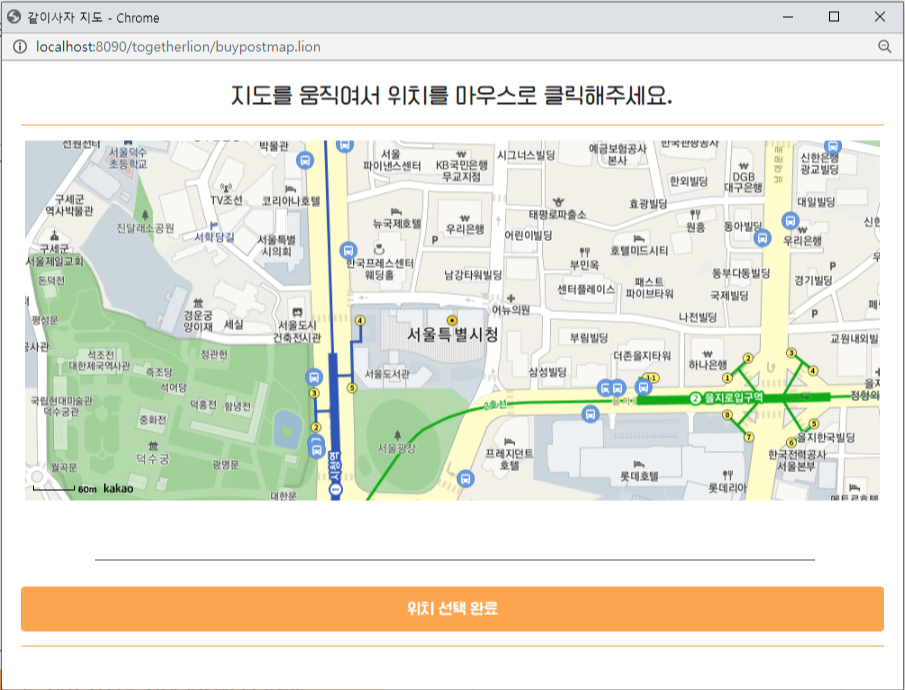Click City Hall station exit 3 marker
Screen dimensions: 905x690
pyautogui.click(x=314, y=393)
